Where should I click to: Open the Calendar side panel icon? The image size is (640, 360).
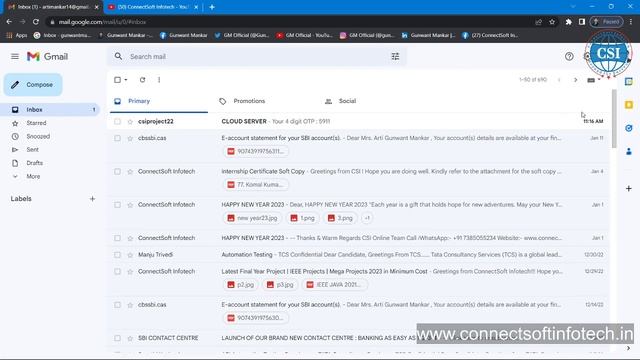click(x=629, y=82)
